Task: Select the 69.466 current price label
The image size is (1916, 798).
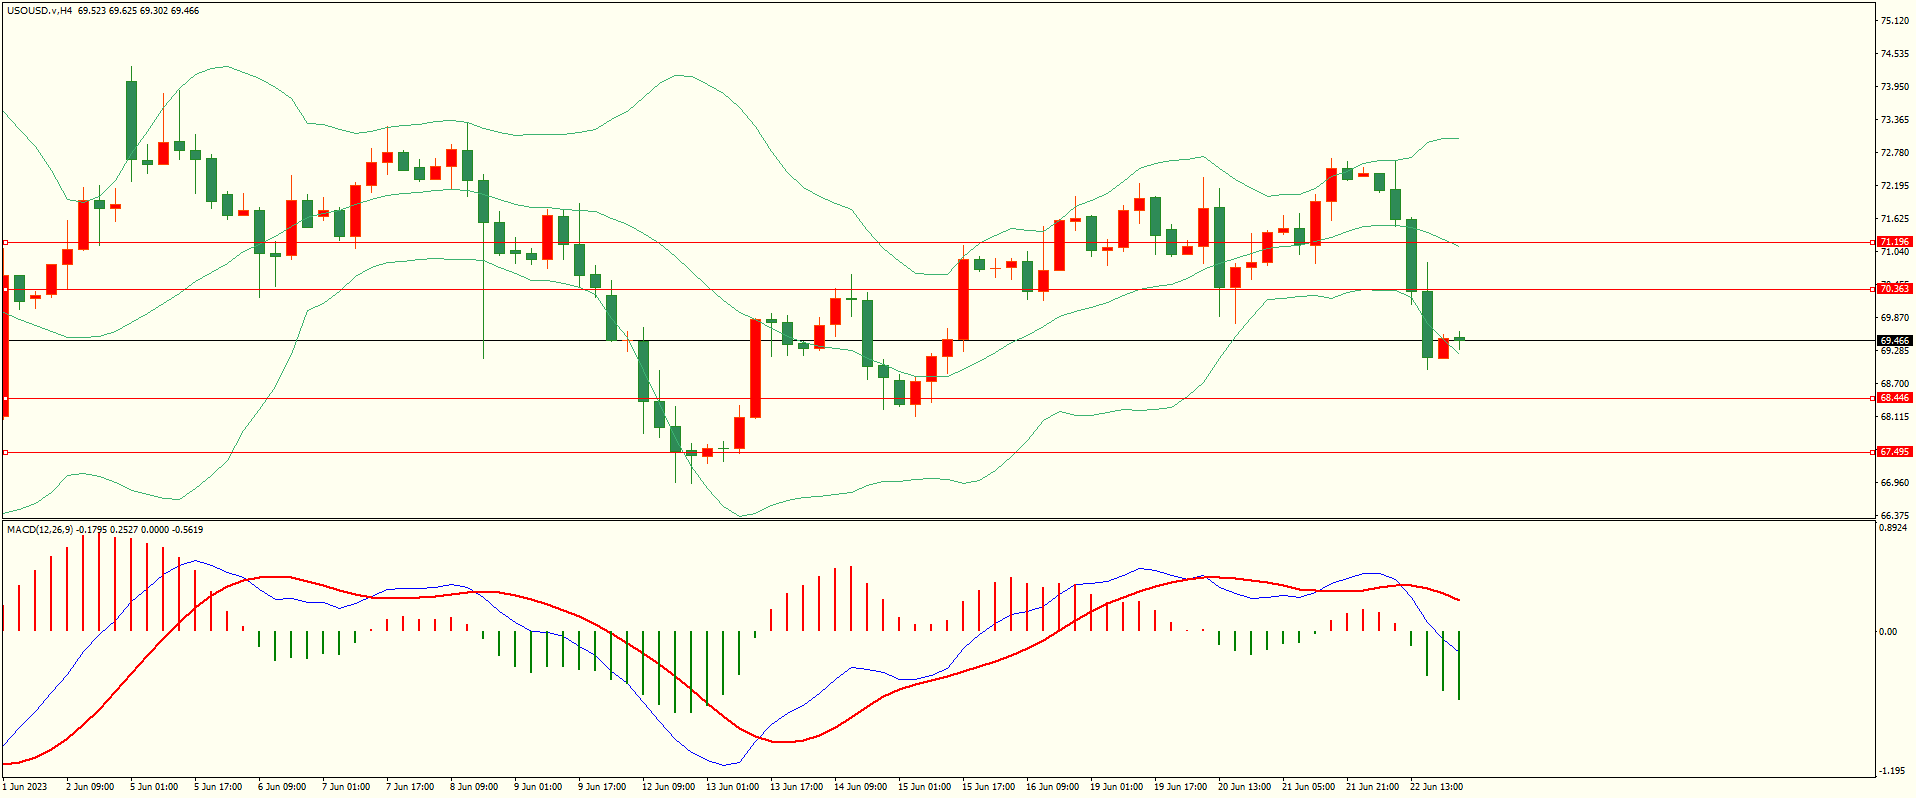Action: 1893,341
